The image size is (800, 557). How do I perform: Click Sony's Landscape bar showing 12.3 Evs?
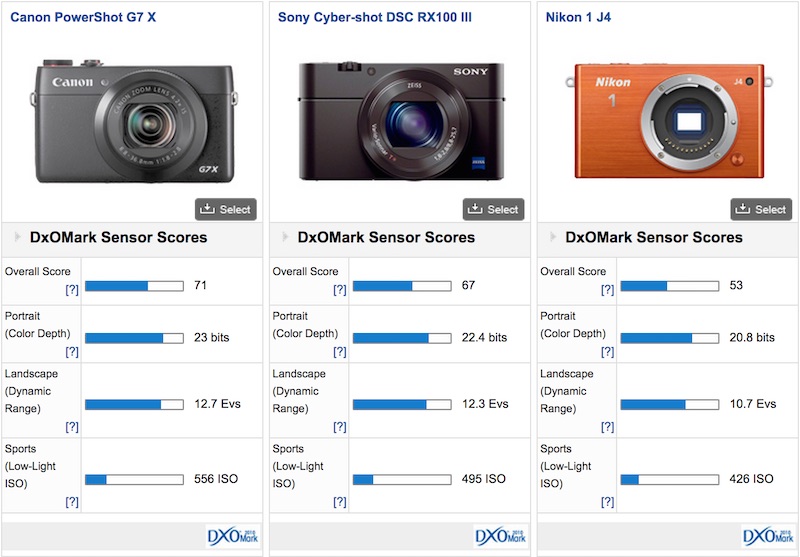(x=402, y=404)
